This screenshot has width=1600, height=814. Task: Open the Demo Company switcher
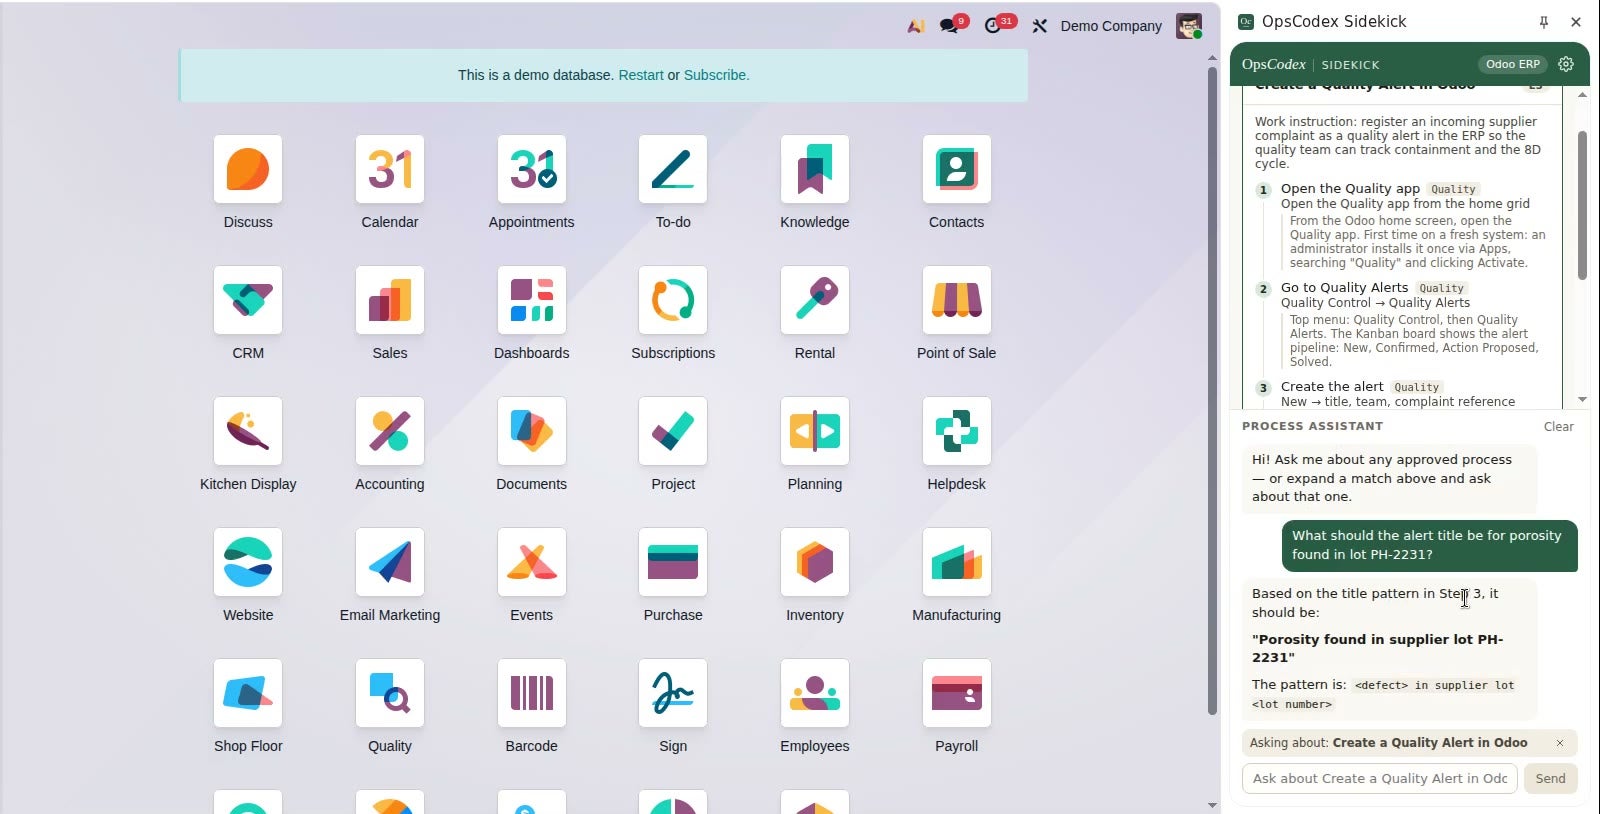point(1111,26)
